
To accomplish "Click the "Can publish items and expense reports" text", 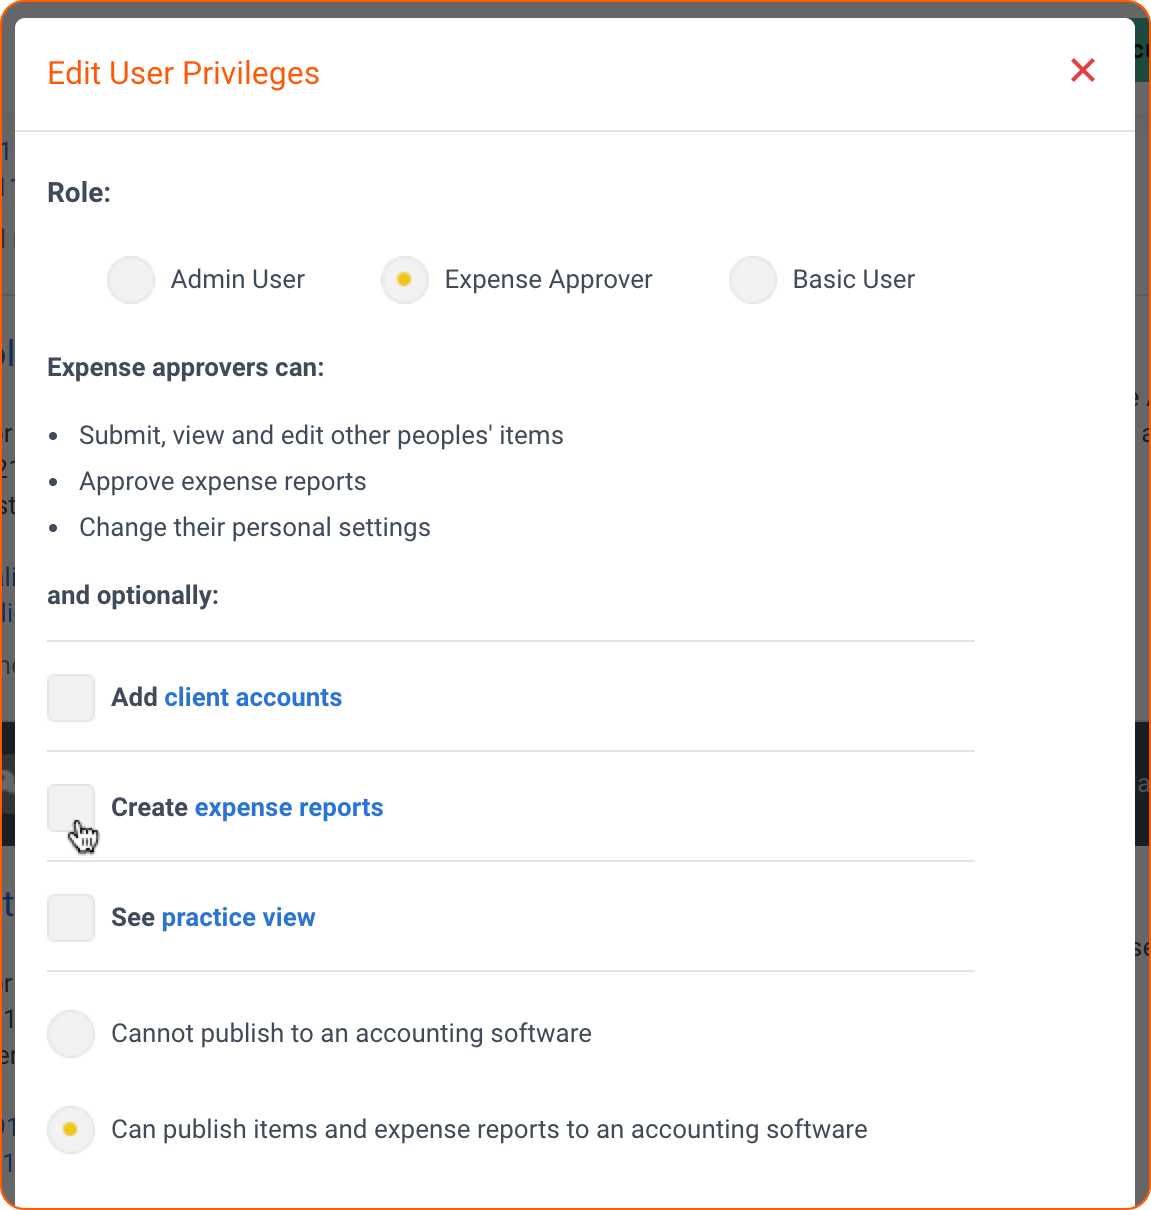I will [x=489, y=1130].
